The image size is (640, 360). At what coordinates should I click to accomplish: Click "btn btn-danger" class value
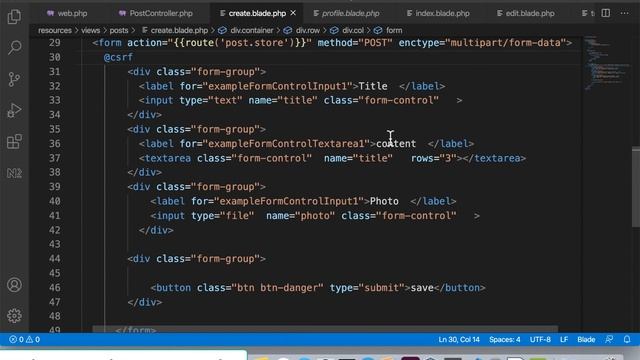pyautogui.click(x=277, y=288)
